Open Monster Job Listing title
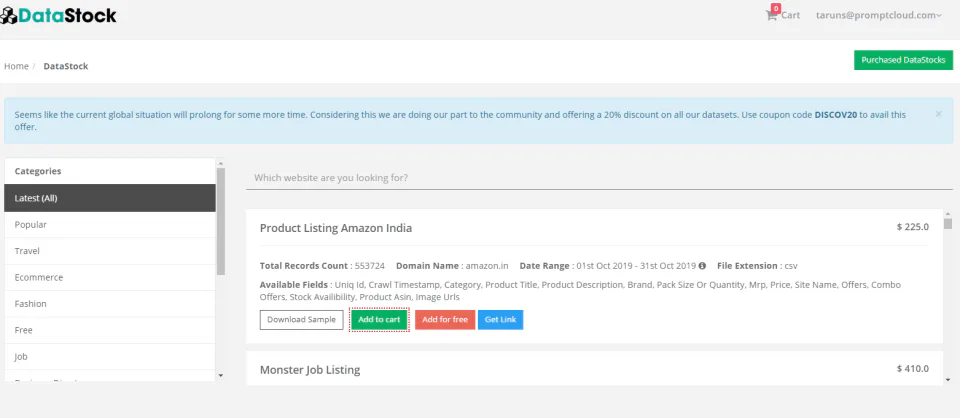Screen dimensions: 960x418 310,370
